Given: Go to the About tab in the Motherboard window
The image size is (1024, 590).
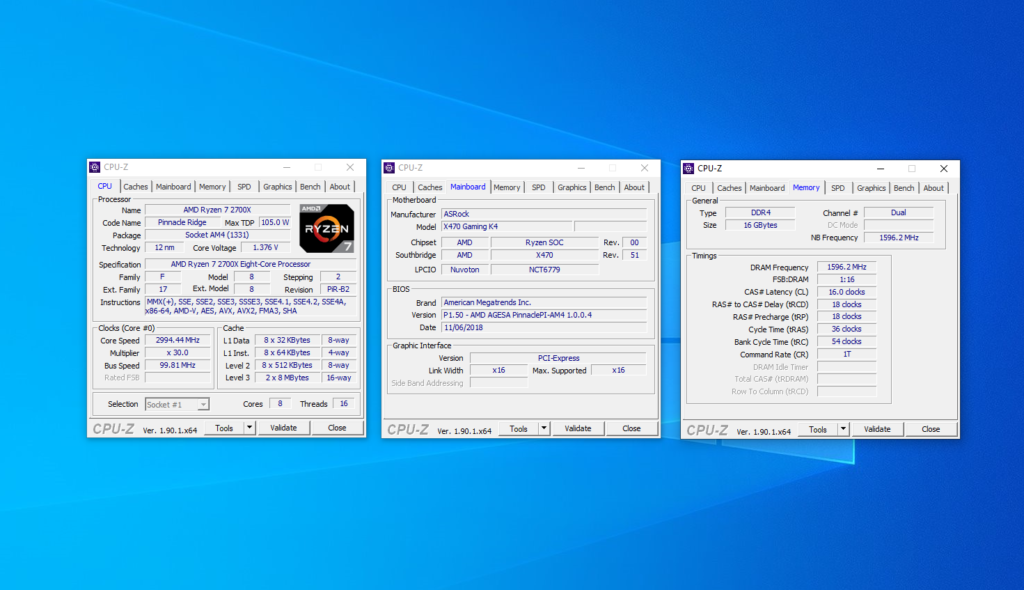Looking at the screenshot, I should pos(634,187).
